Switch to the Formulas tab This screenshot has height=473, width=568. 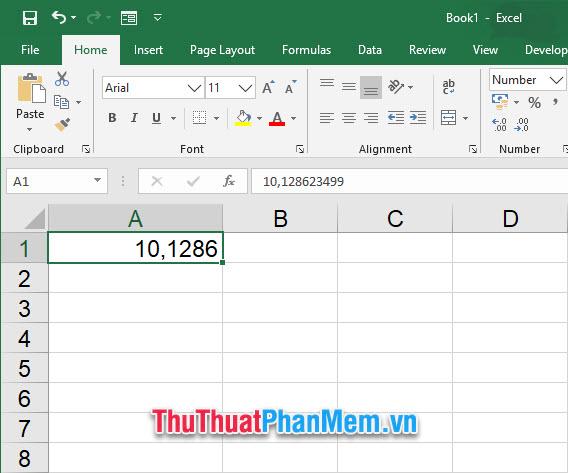(x=306, y=50)
